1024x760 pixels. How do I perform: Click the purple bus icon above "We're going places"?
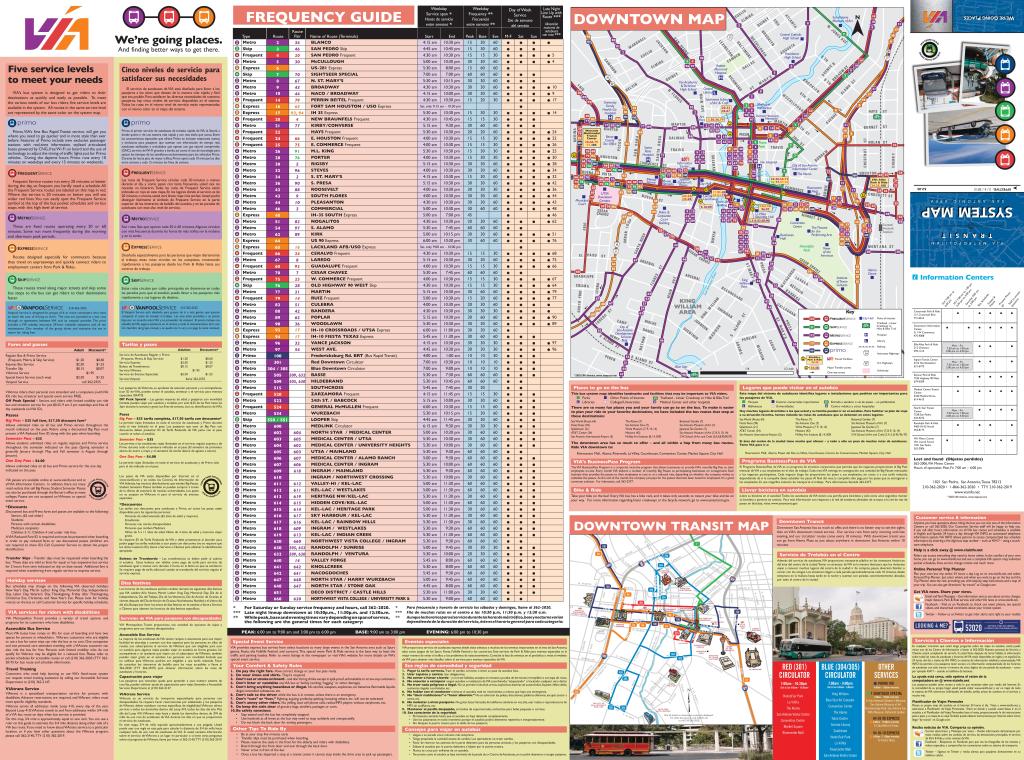[133, 16]
